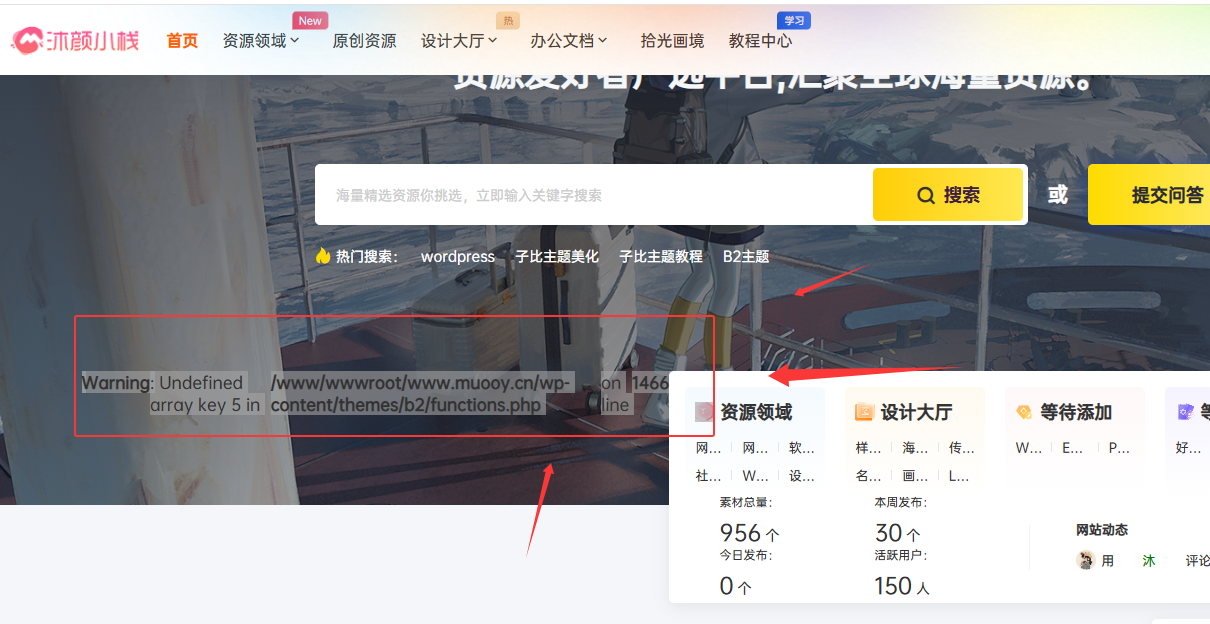Click the 沐颜小栈 site logo

75,41
